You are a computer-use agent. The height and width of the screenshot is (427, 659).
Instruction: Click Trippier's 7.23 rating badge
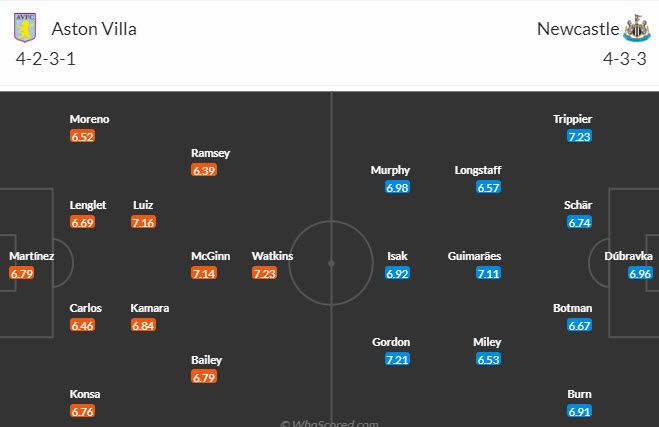(579, 136)
